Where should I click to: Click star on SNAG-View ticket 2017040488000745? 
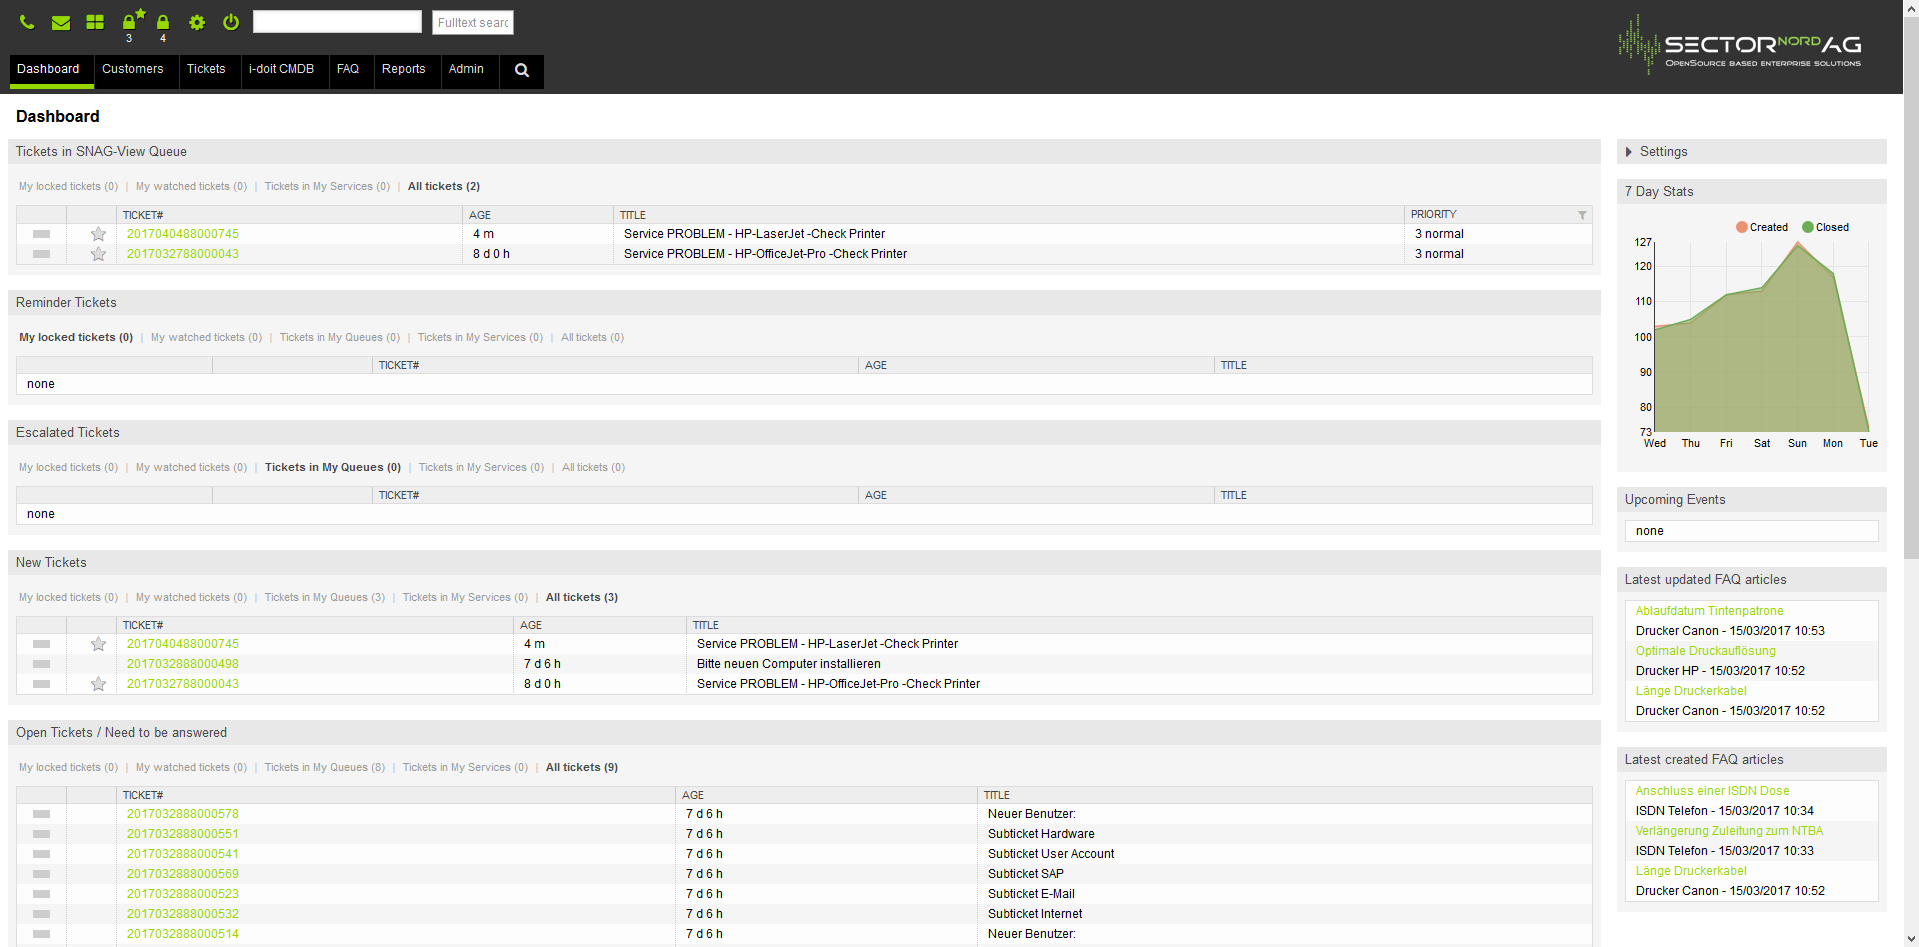(98, 234)
